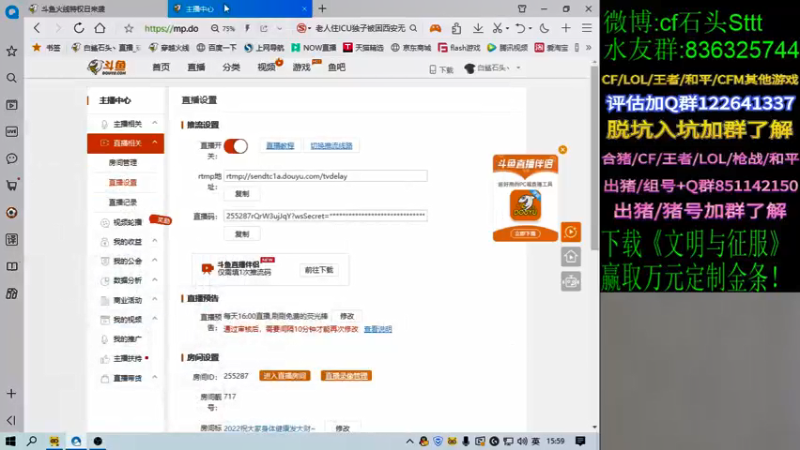The width and height of the screenshot is (800, 450).
Task: Click the floating back-to-top home icon
Action: tap(571, 257)
